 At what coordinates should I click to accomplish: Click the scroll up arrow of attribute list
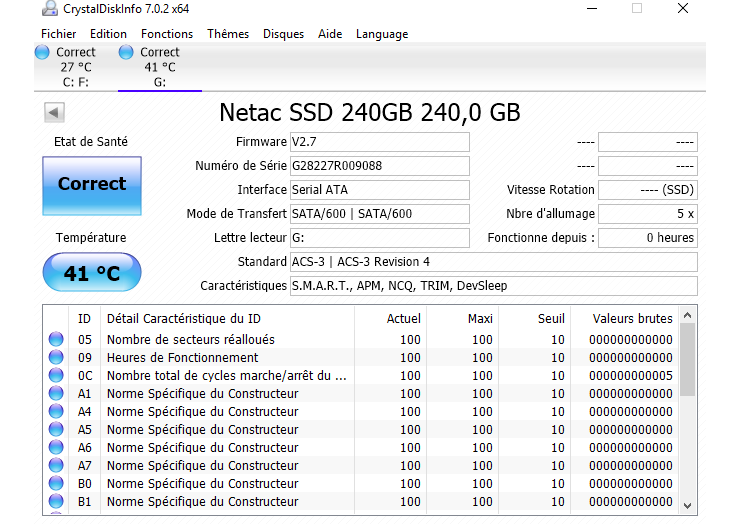point(688,315)
